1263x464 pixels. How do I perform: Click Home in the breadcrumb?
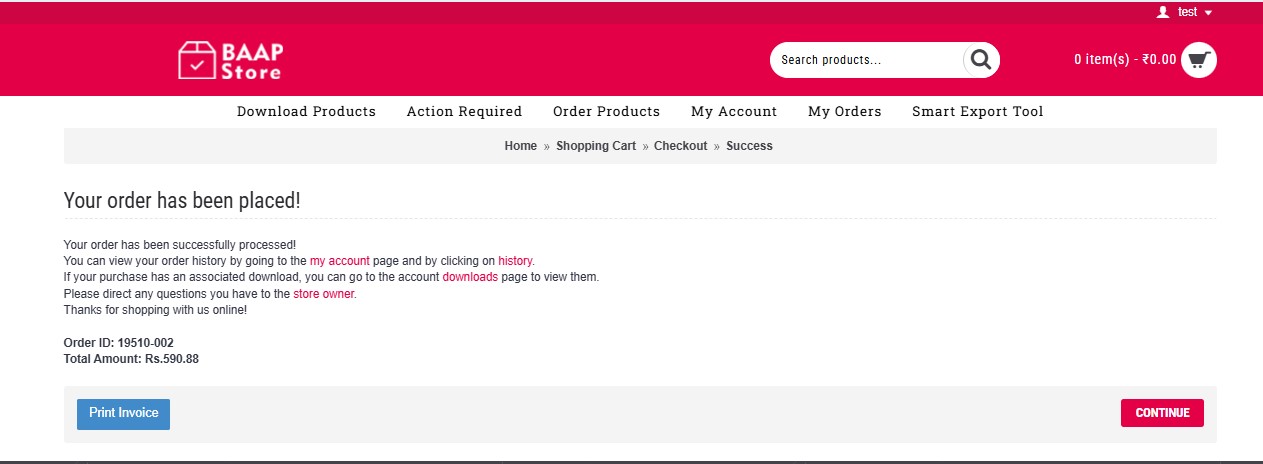click(520, 146)
